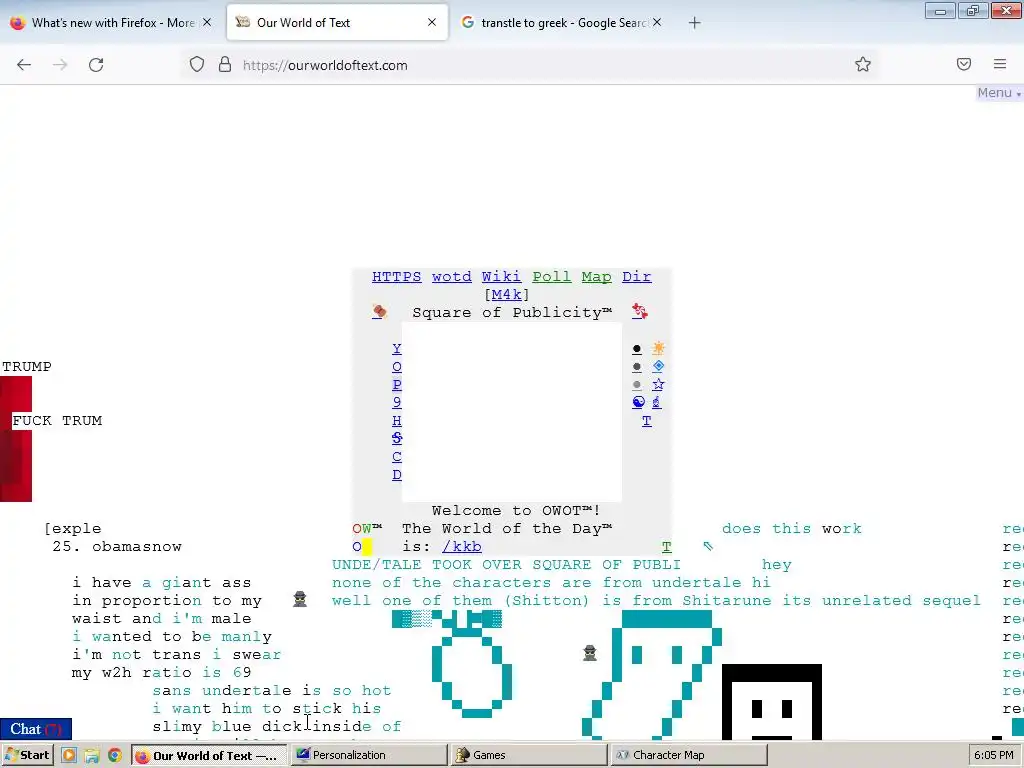
Task: Click the blue yin-yang icon link
Action: [x=639, y=402]
